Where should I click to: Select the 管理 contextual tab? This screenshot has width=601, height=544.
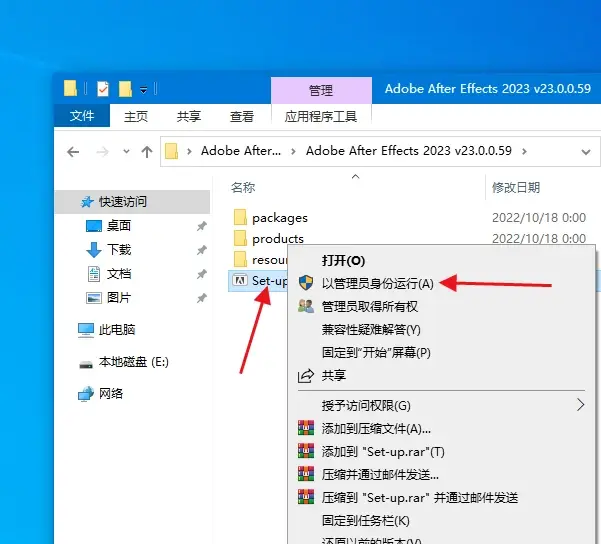pyautogui.click(x=321, y=90)
